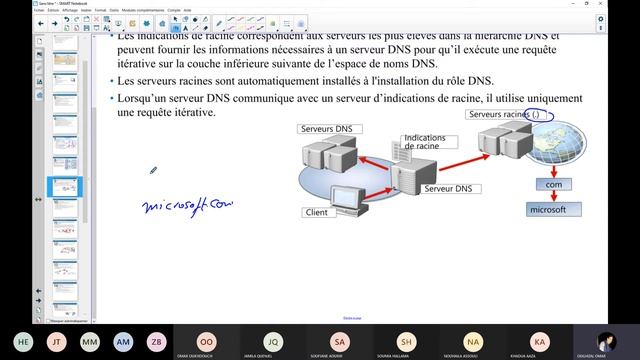Open the Gallery sidebar tab
Viewport: 640px width, 360px height.
pos(40,55)
